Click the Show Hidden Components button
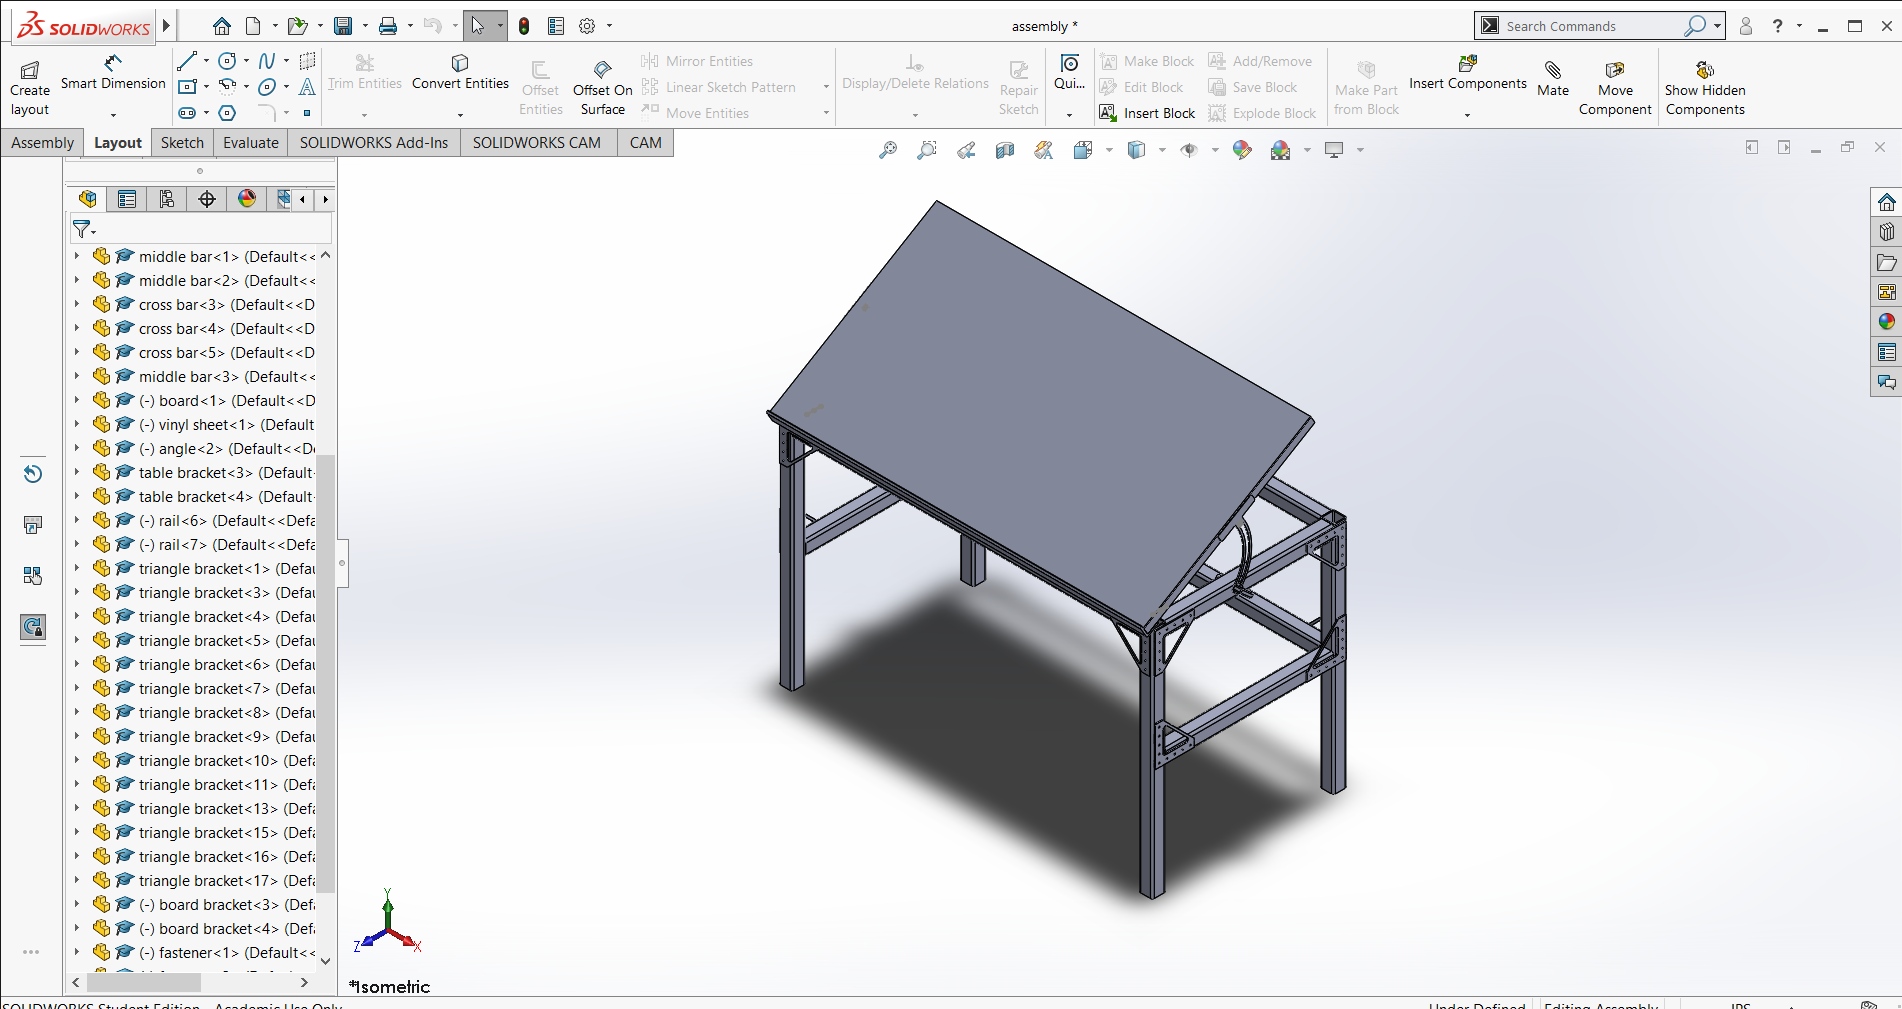 [1705, 88]
